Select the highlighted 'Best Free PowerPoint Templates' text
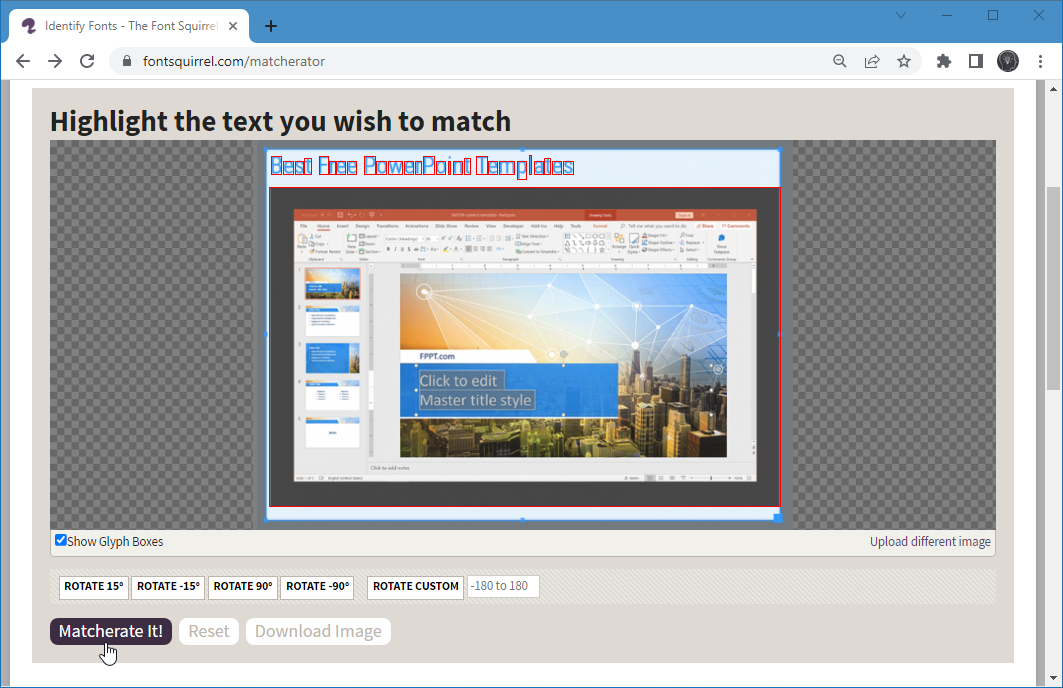The width and height of the screenshot is (1063, 688). tap(422, 166)
